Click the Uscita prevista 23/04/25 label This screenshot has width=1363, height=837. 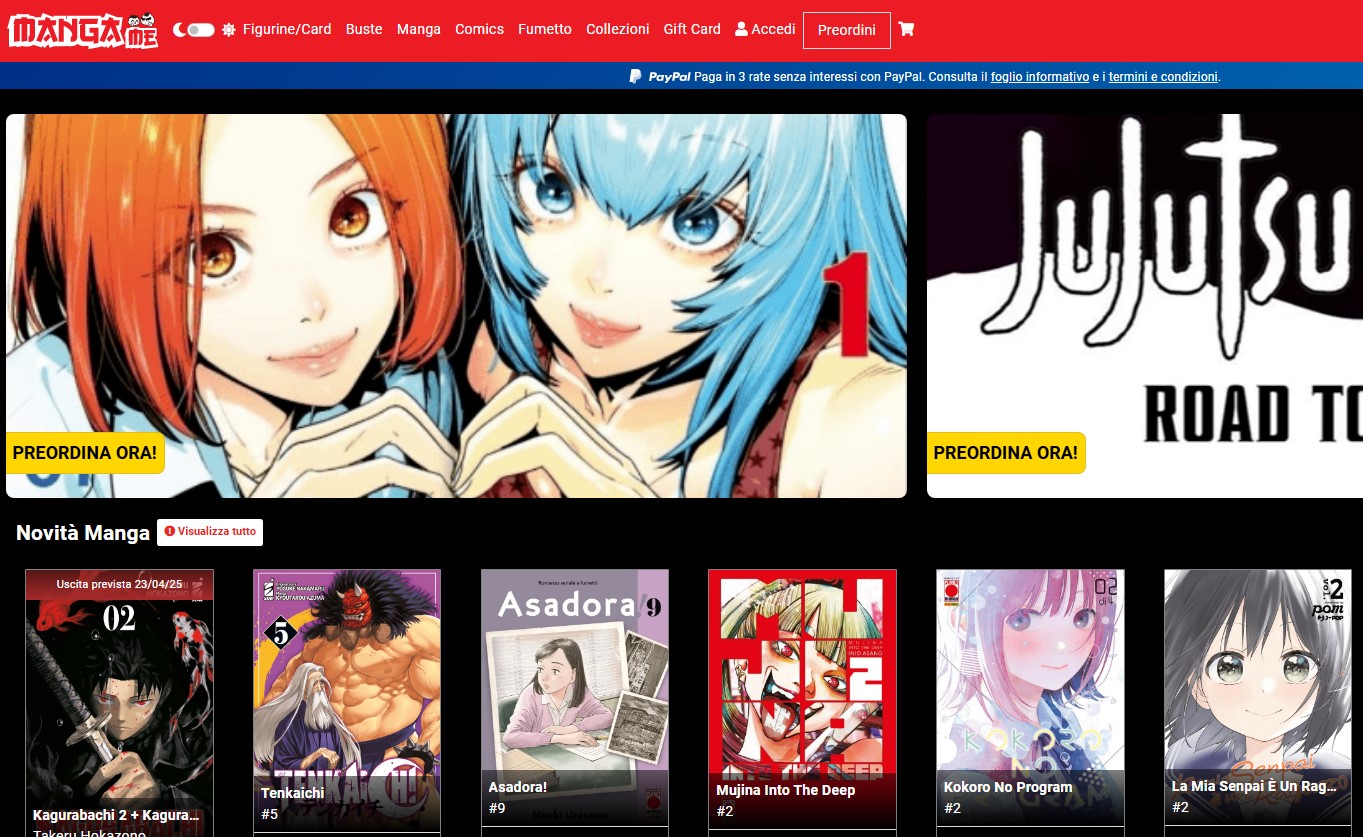point(120,584)
